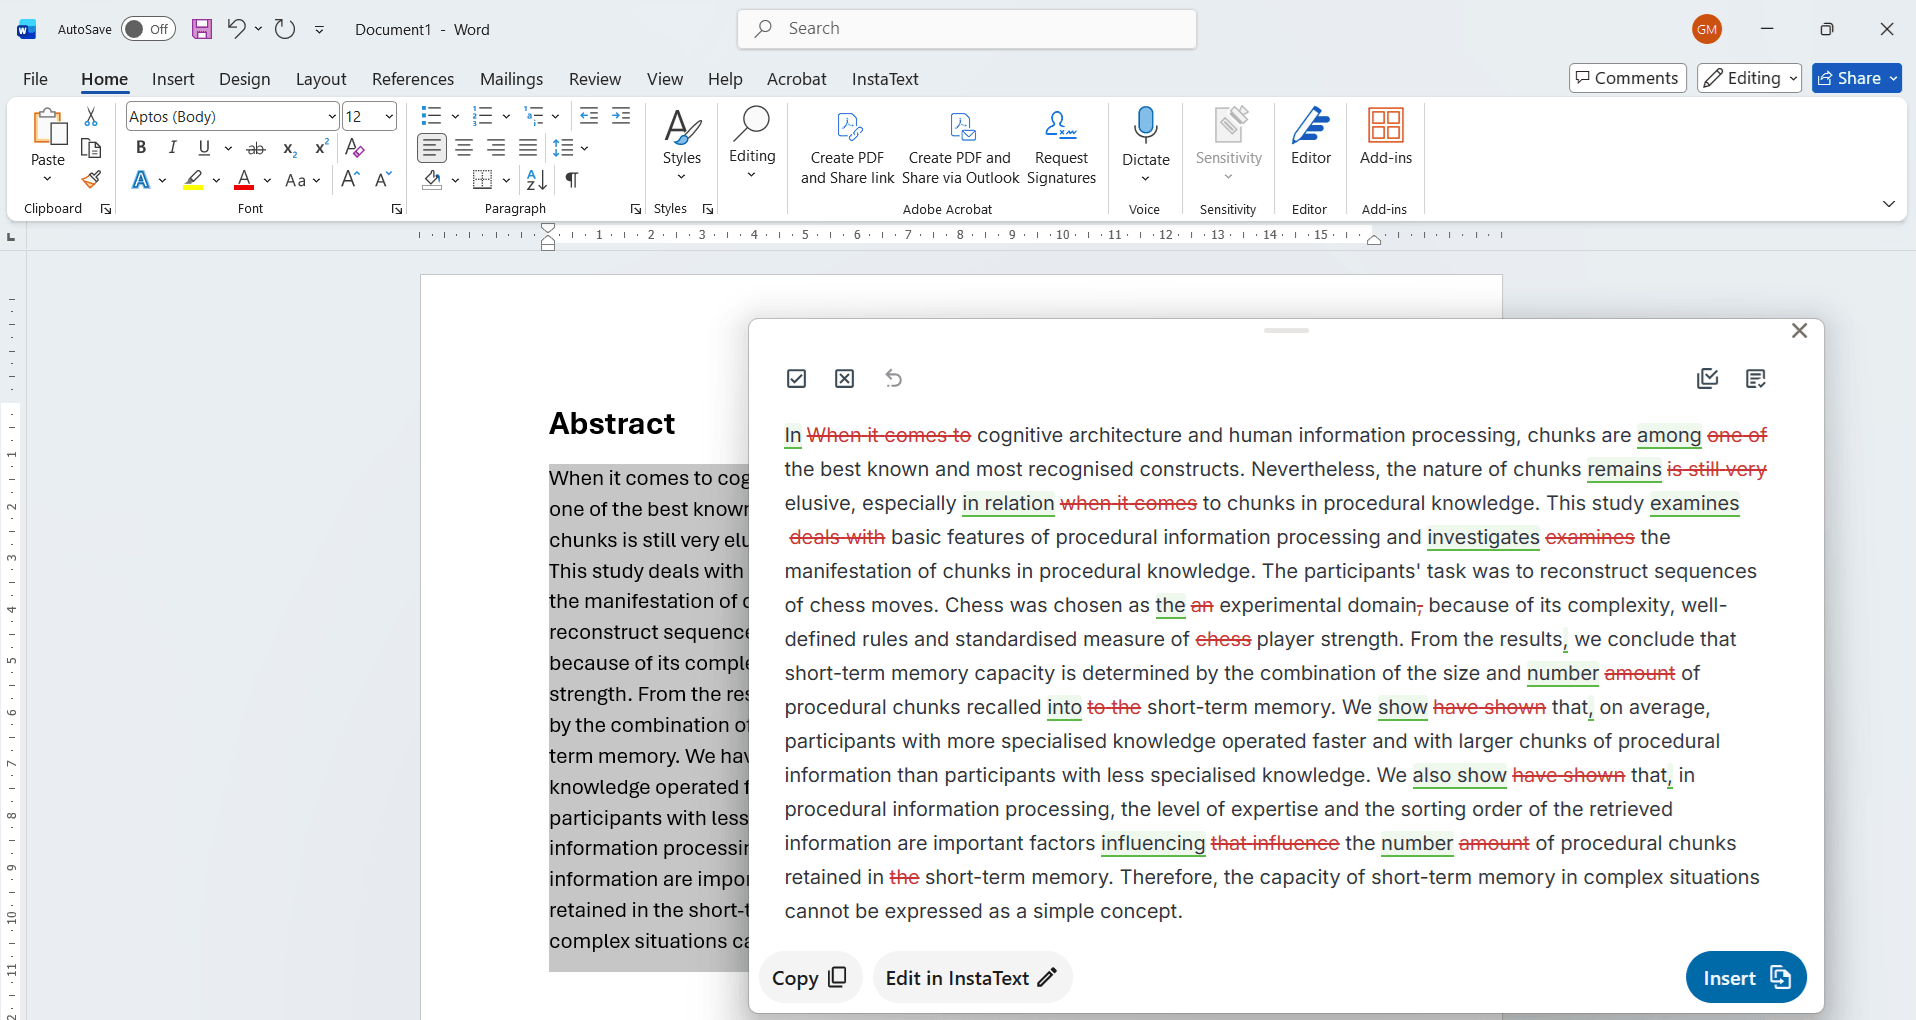Viewport: 1916px width, 1020px height.
Task: Apply paragraph shading bucket color
Action: [x=432, y=180]
